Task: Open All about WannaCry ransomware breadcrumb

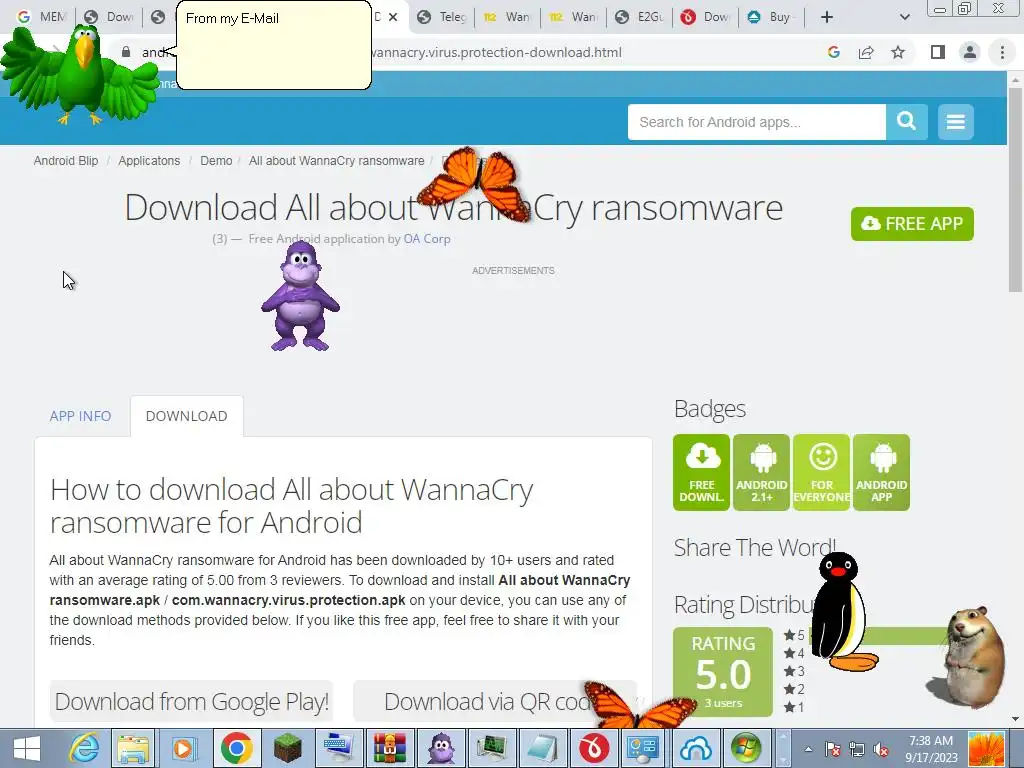Action: point(336,161)
